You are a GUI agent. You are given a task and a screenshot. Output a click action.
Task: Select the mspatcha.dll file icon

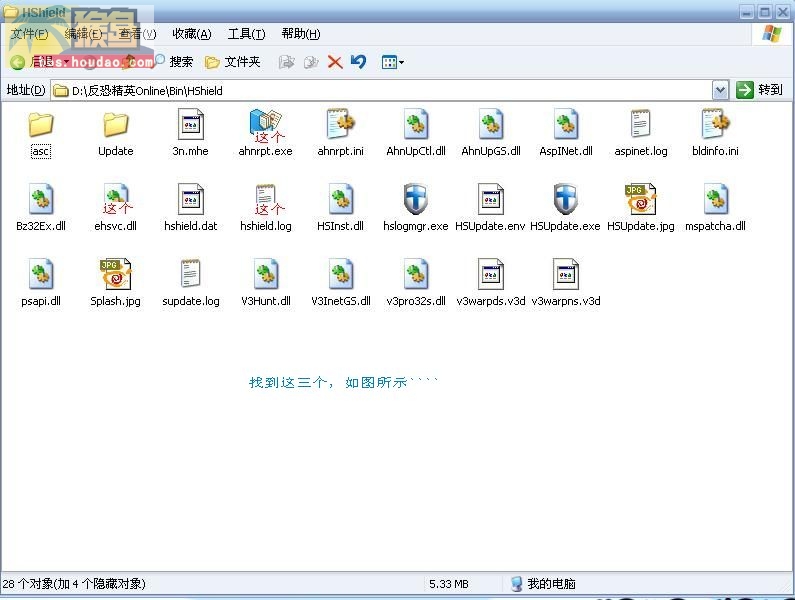point(716,199)
